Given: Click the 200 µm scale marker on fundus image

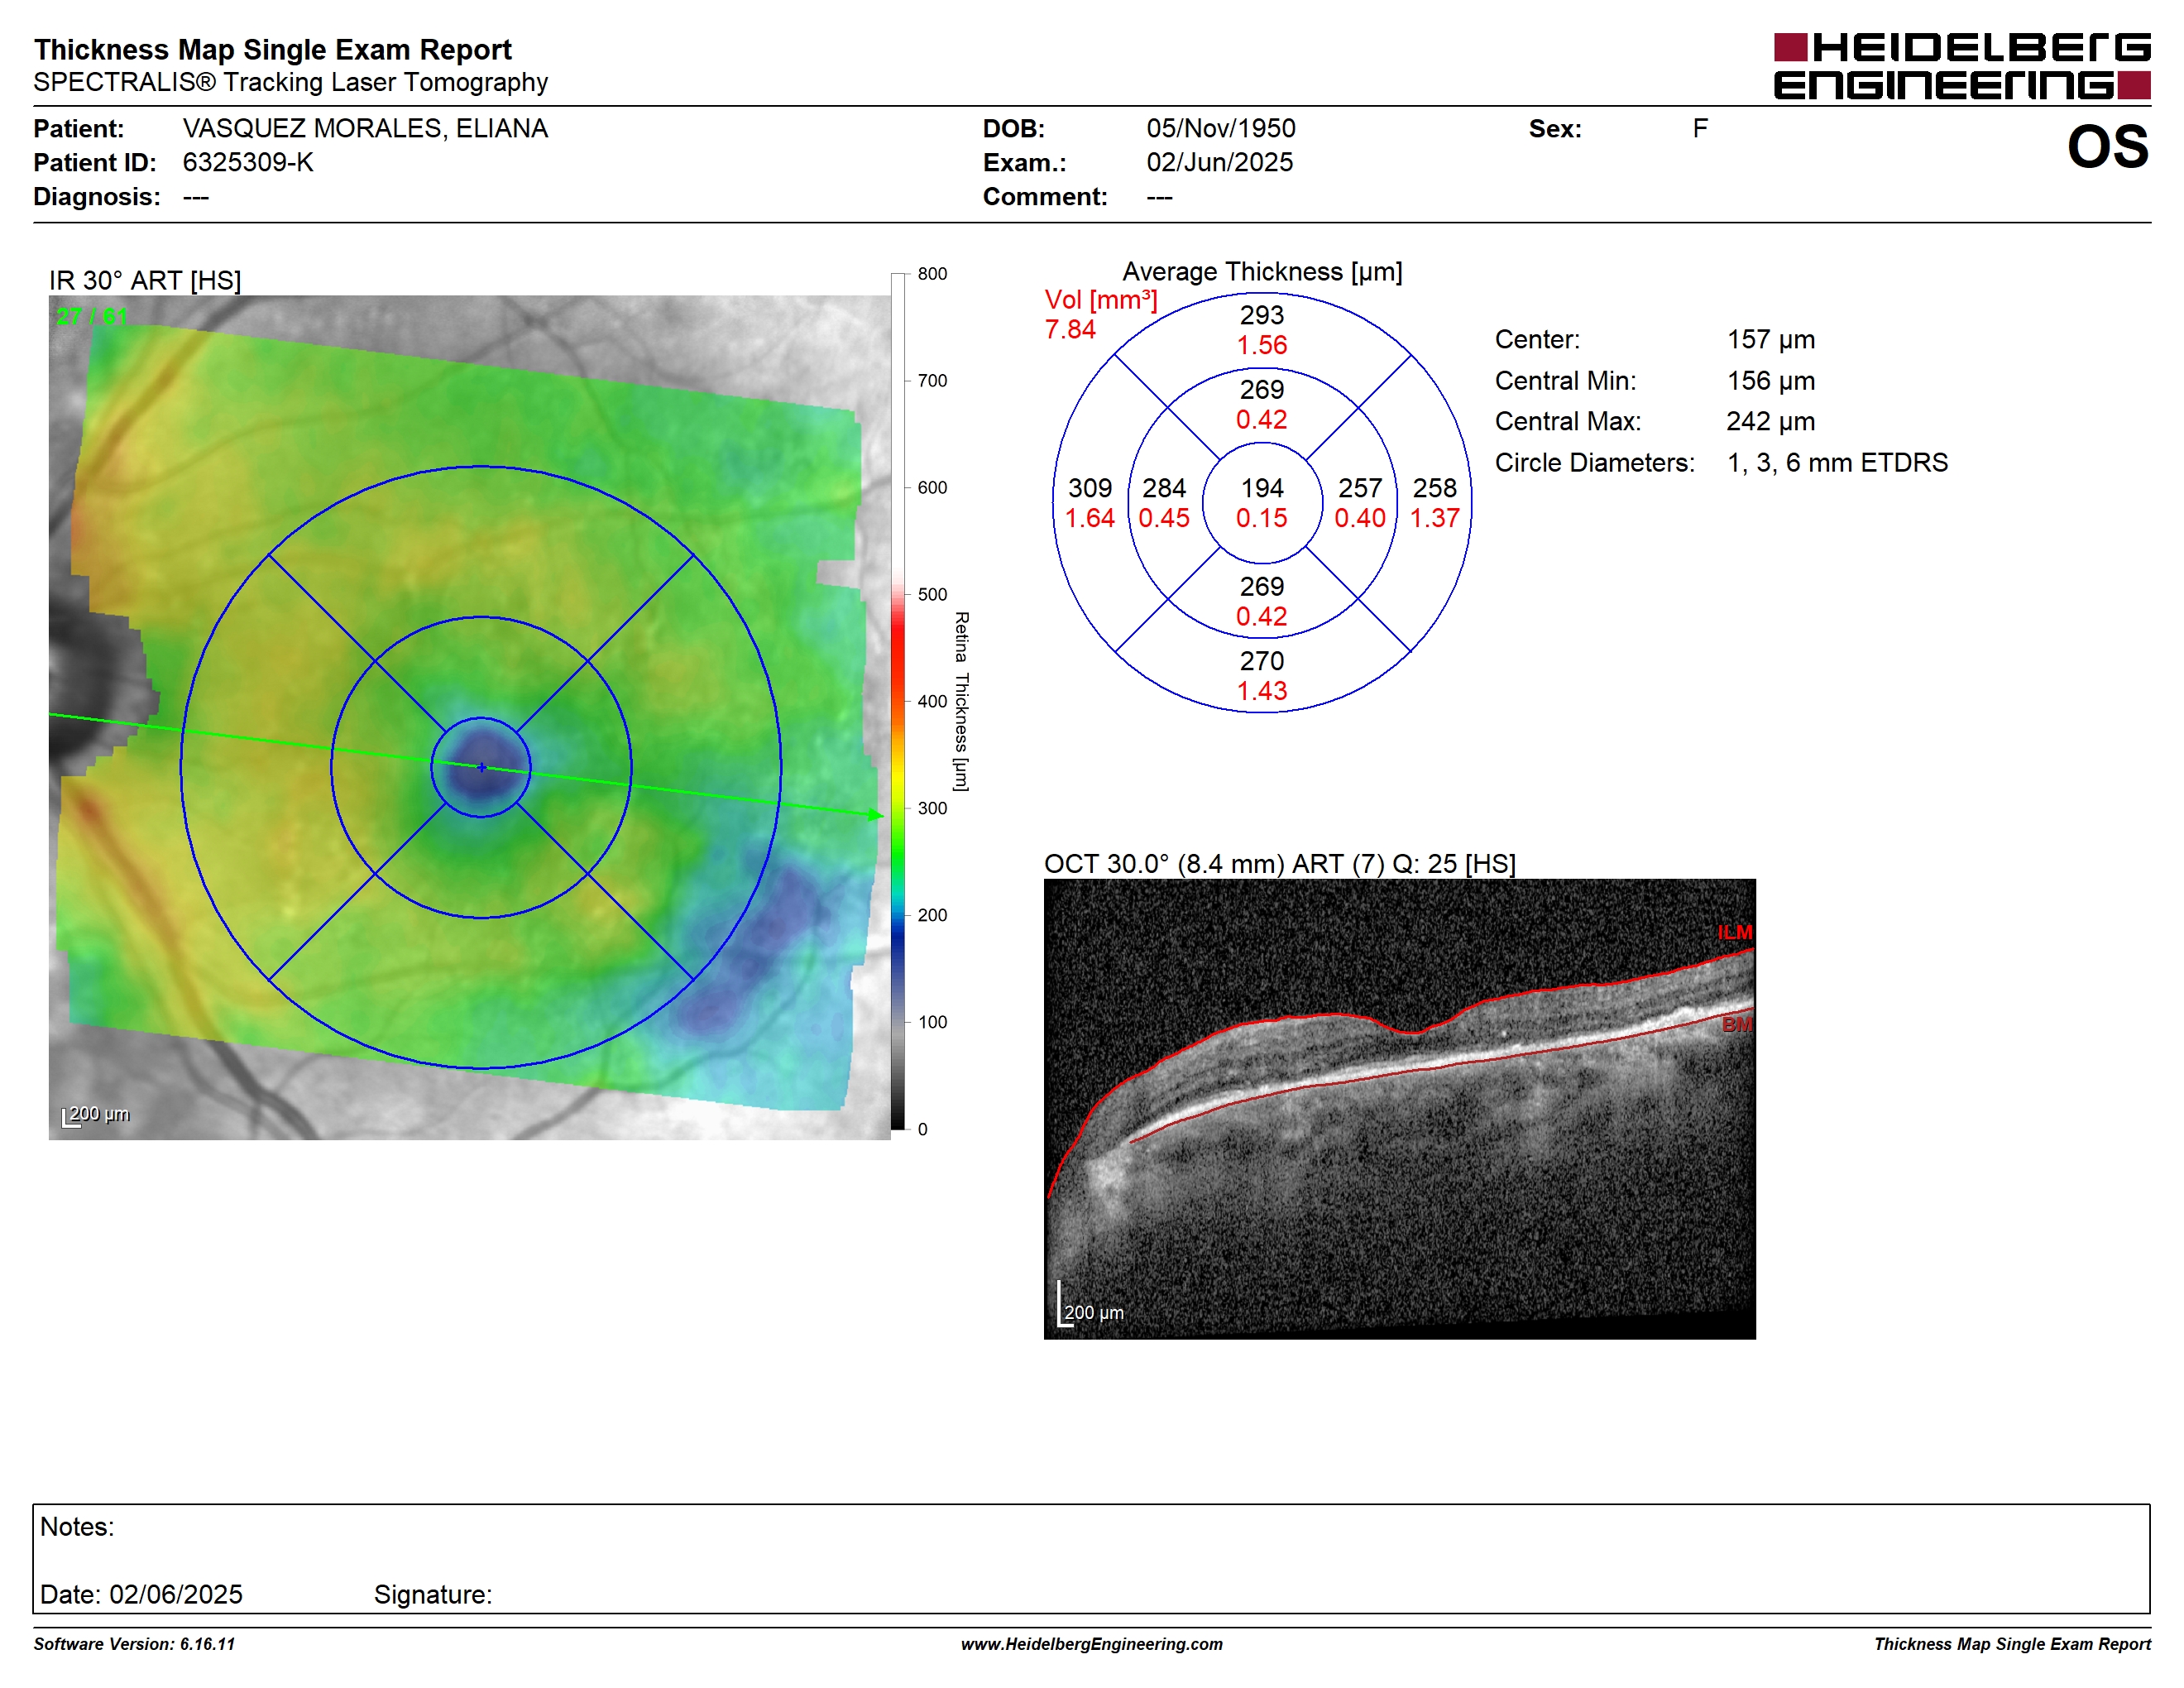Looking at the screenshot, I should [x=96, y=1115].
